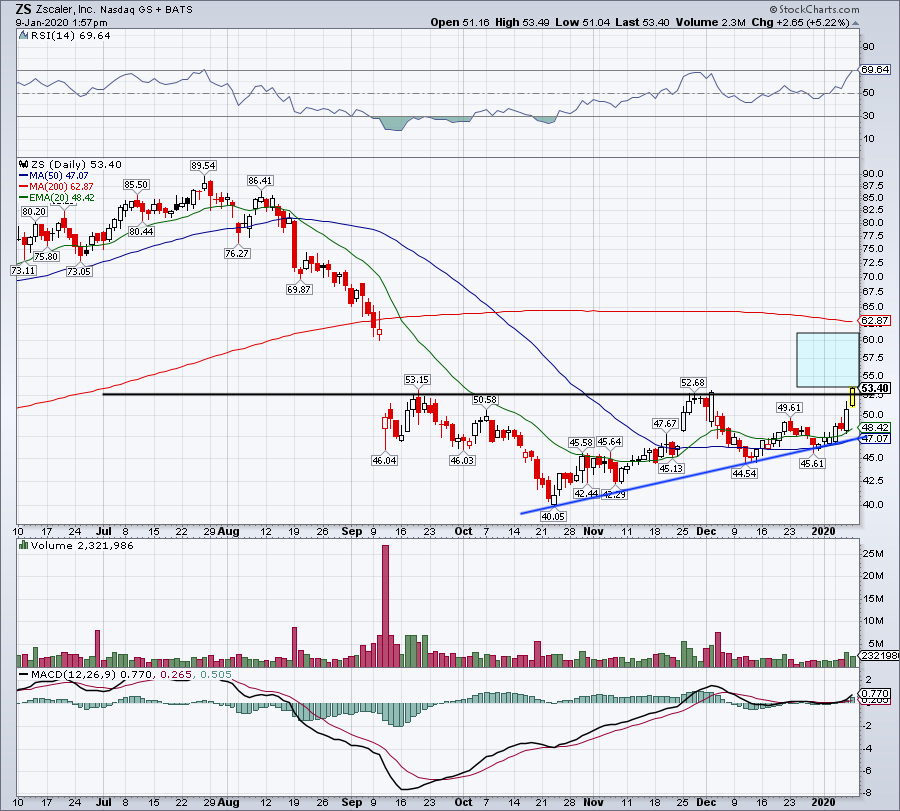
Task: Click the blue 47.07 MA(50) axis tag
Action: [x=875, y=439]
